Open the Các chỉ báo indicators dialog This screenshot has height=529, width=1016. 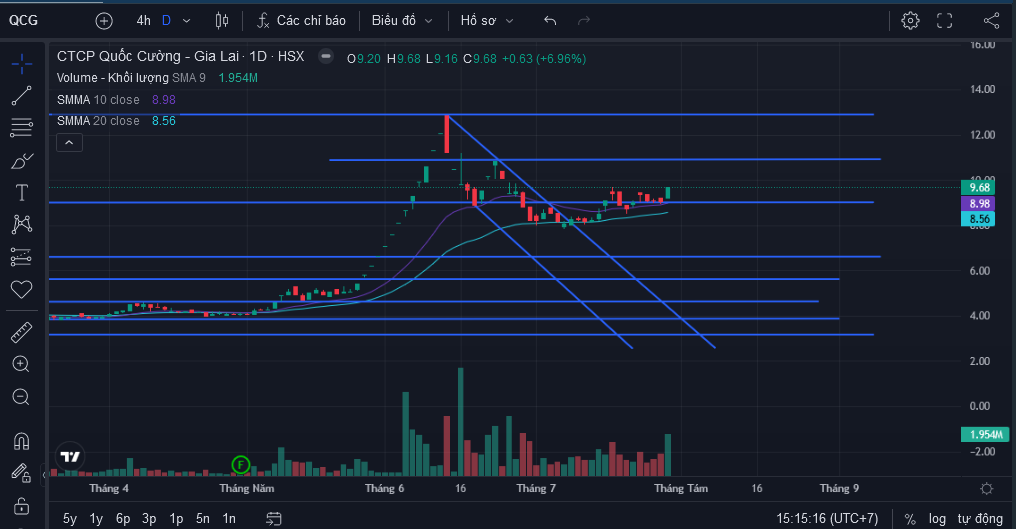tap(301, 21)
